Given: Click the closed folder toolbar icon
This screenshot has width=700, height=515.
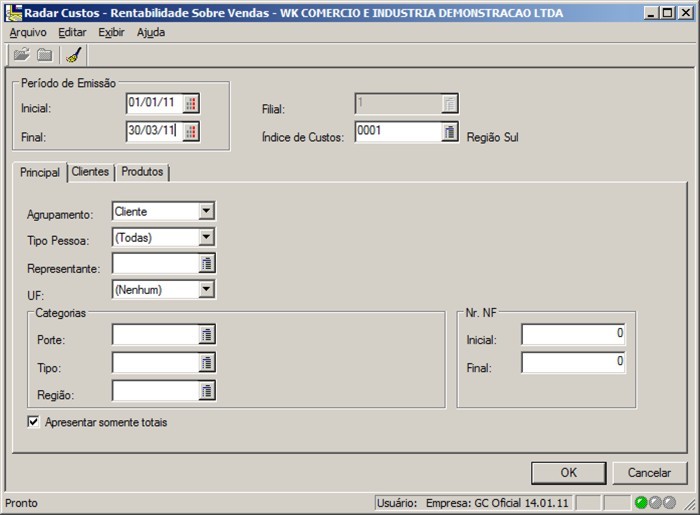Looking at the screenshot, I should (45, 54).
